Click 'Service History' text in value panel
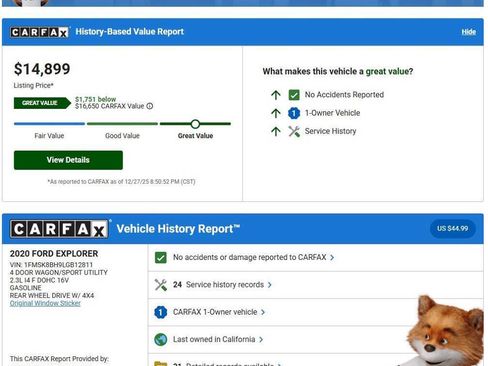488x366 pixels. pos(330,131)
